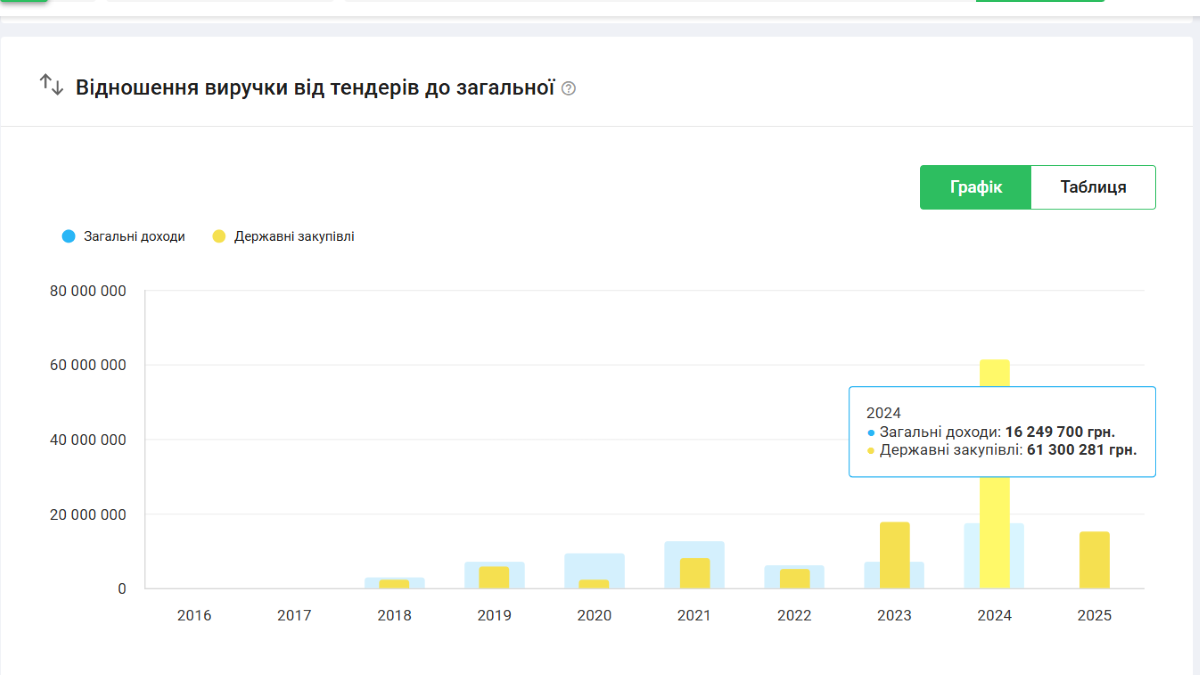This screenshot has height=675, width=1200.
Task: Switch to the Таблиця view
Action: coord(1093,187)
